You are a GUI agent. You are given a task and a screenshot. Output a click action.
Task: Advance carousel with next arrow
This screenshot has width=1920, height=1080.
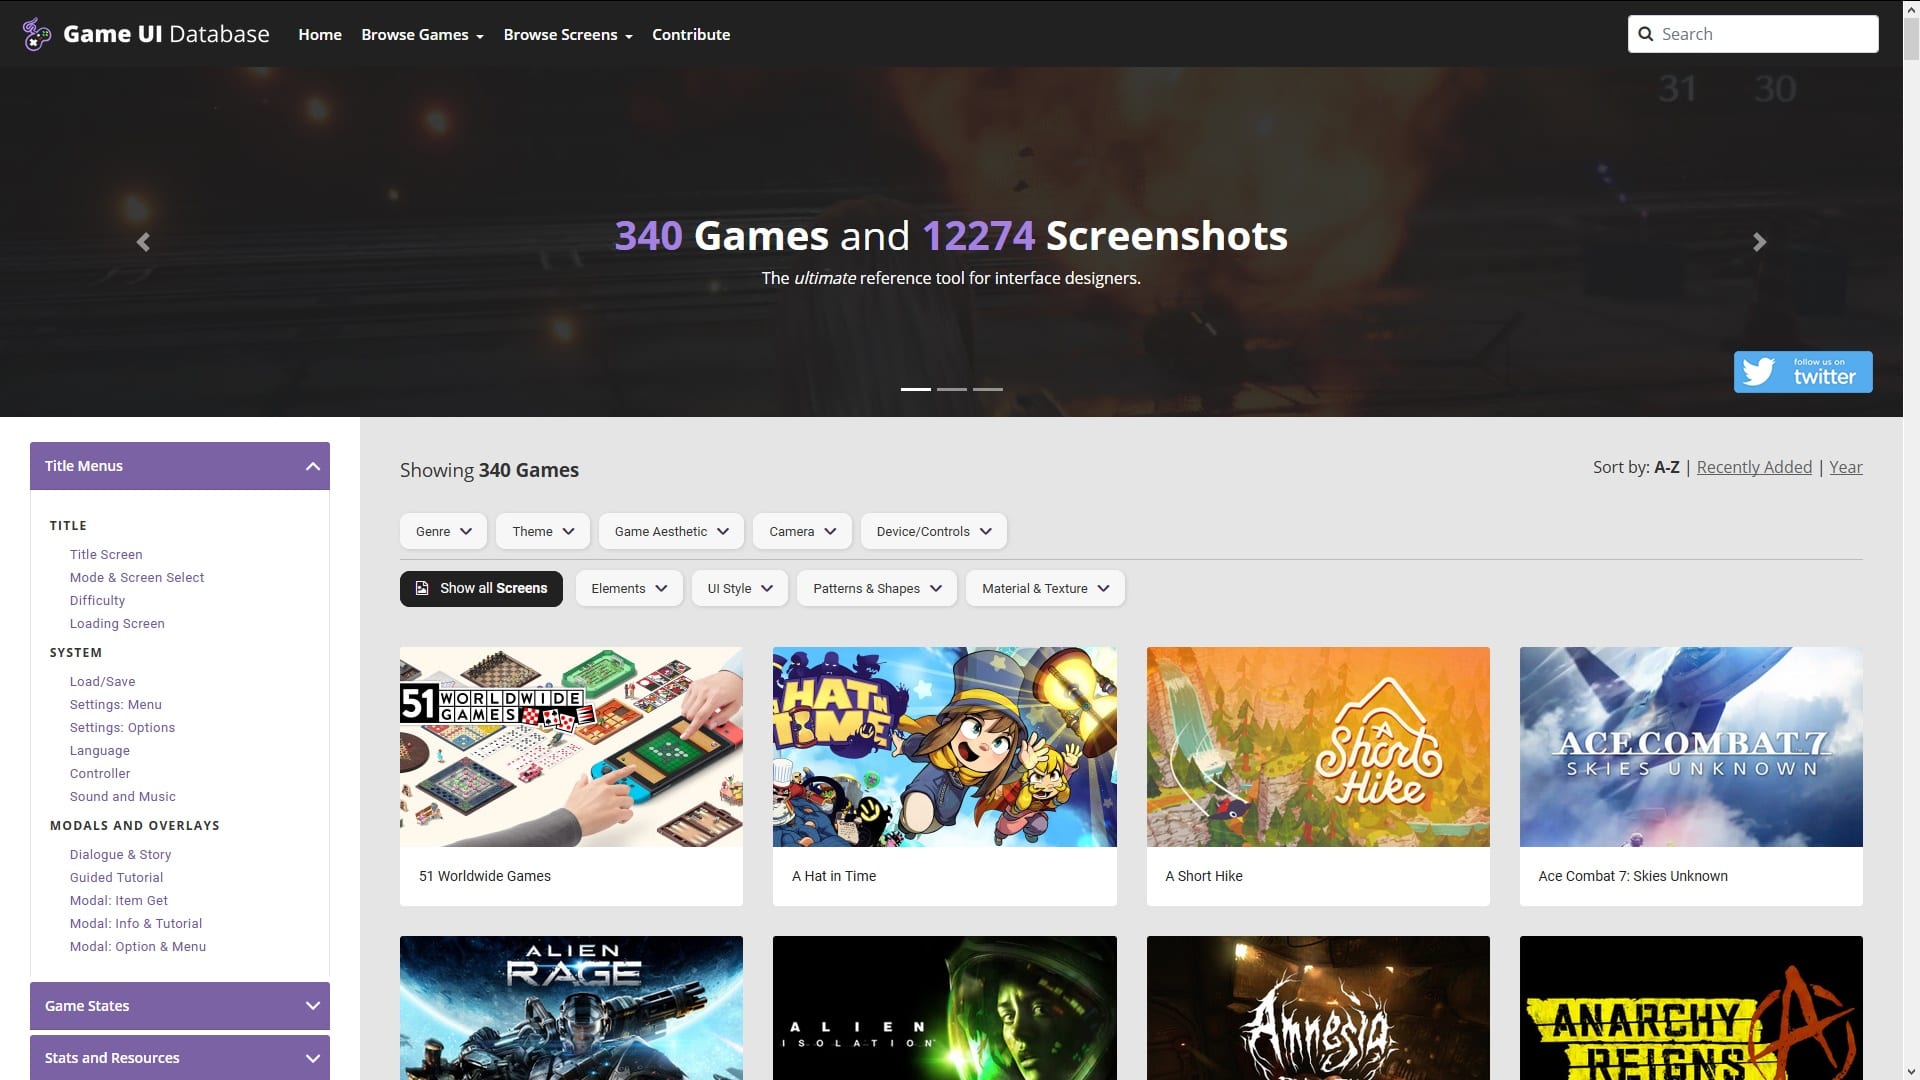[x=1759, y=242]
